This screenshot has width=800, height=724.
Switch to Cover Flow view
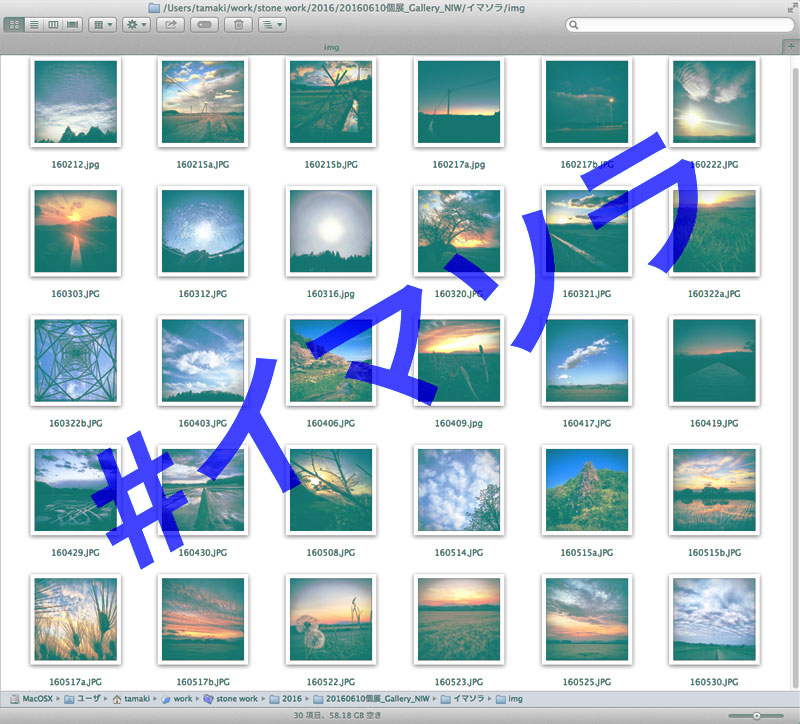tap(72, 25)
